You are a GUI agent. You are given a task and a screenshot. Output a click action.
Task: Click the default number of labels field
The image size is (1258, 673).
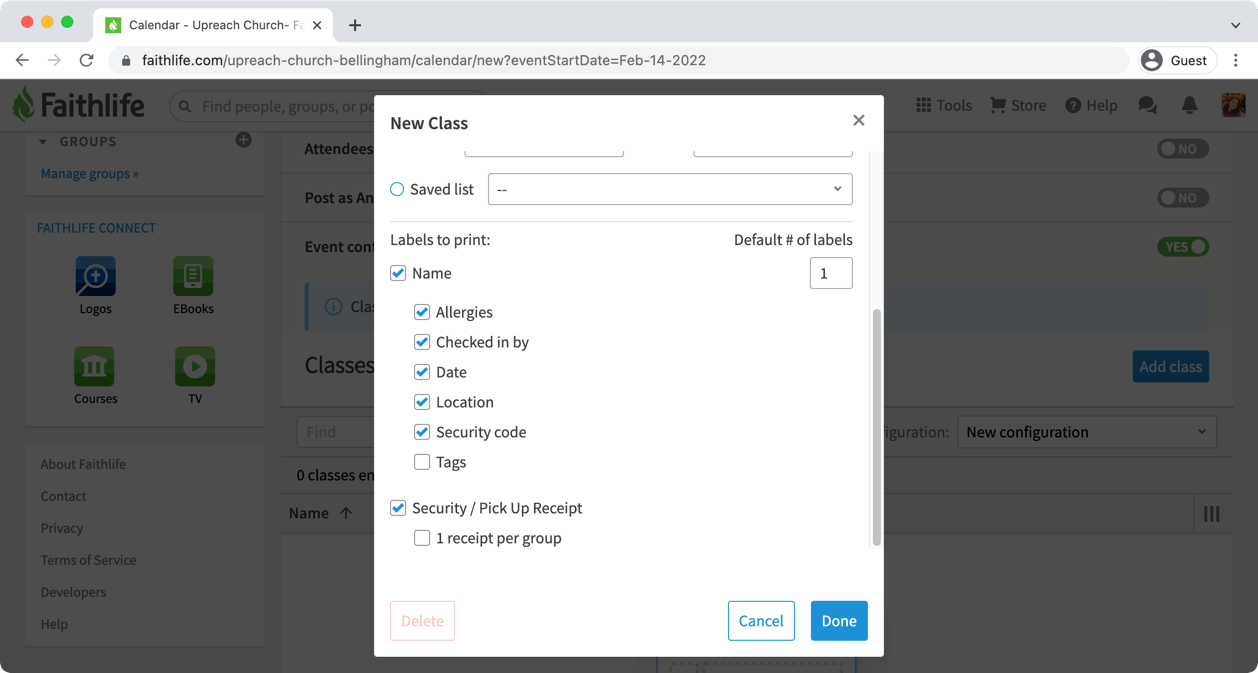tap(830, 273)
